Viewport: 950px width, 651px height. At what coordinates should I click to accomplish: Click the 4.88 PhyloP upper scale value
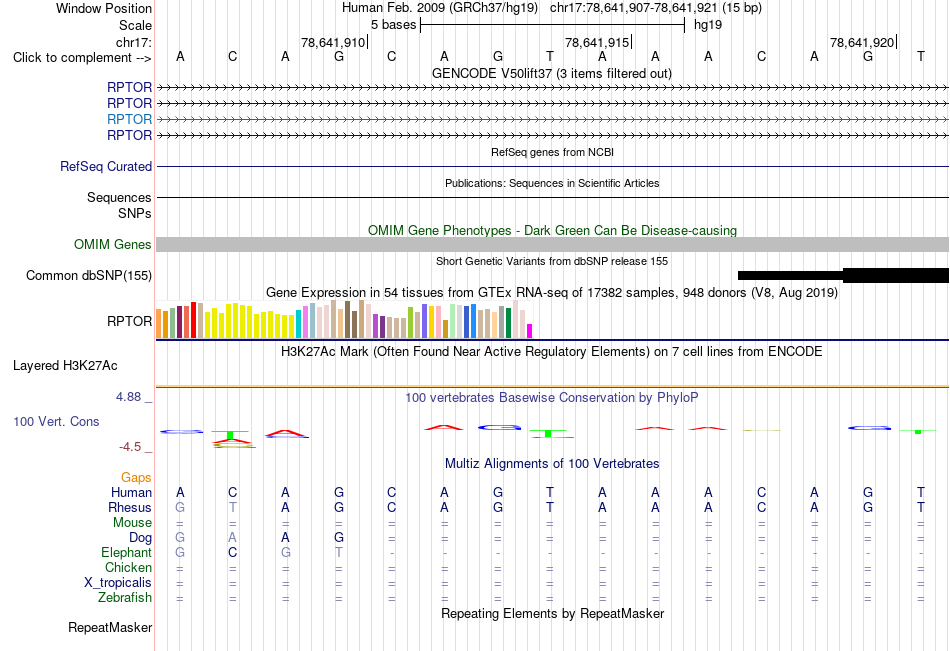click(x=128, y=397)
